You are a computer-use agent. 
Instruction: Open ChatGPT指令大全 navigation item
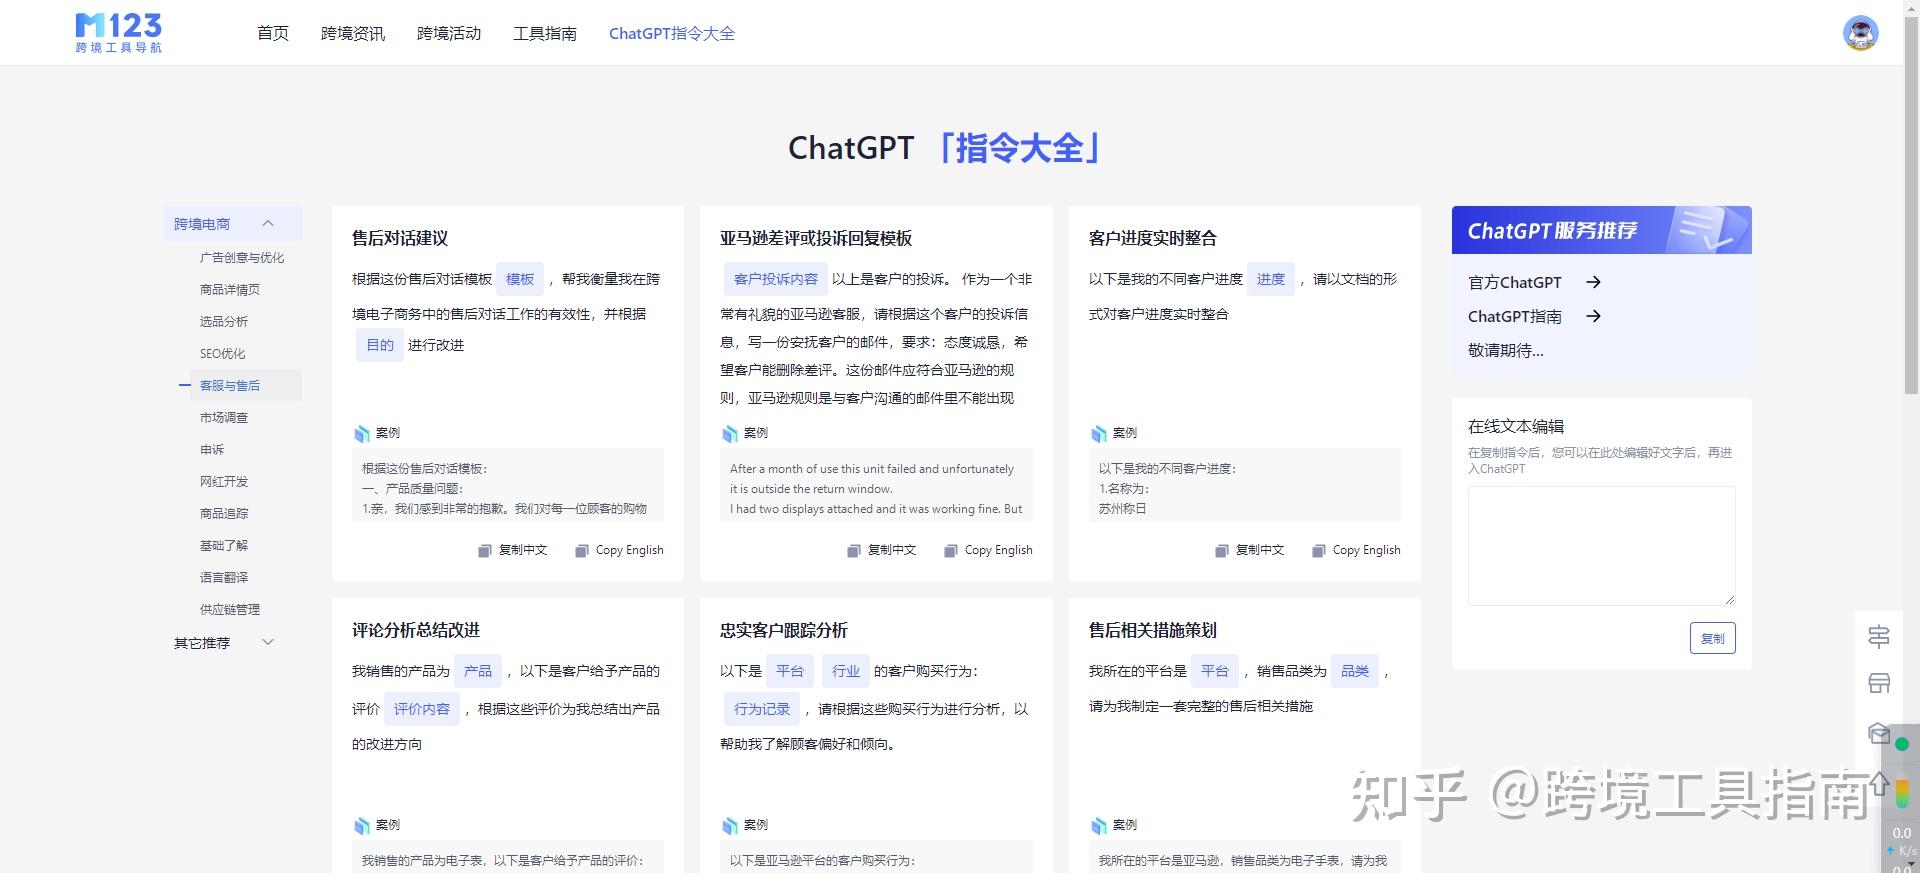672,33
